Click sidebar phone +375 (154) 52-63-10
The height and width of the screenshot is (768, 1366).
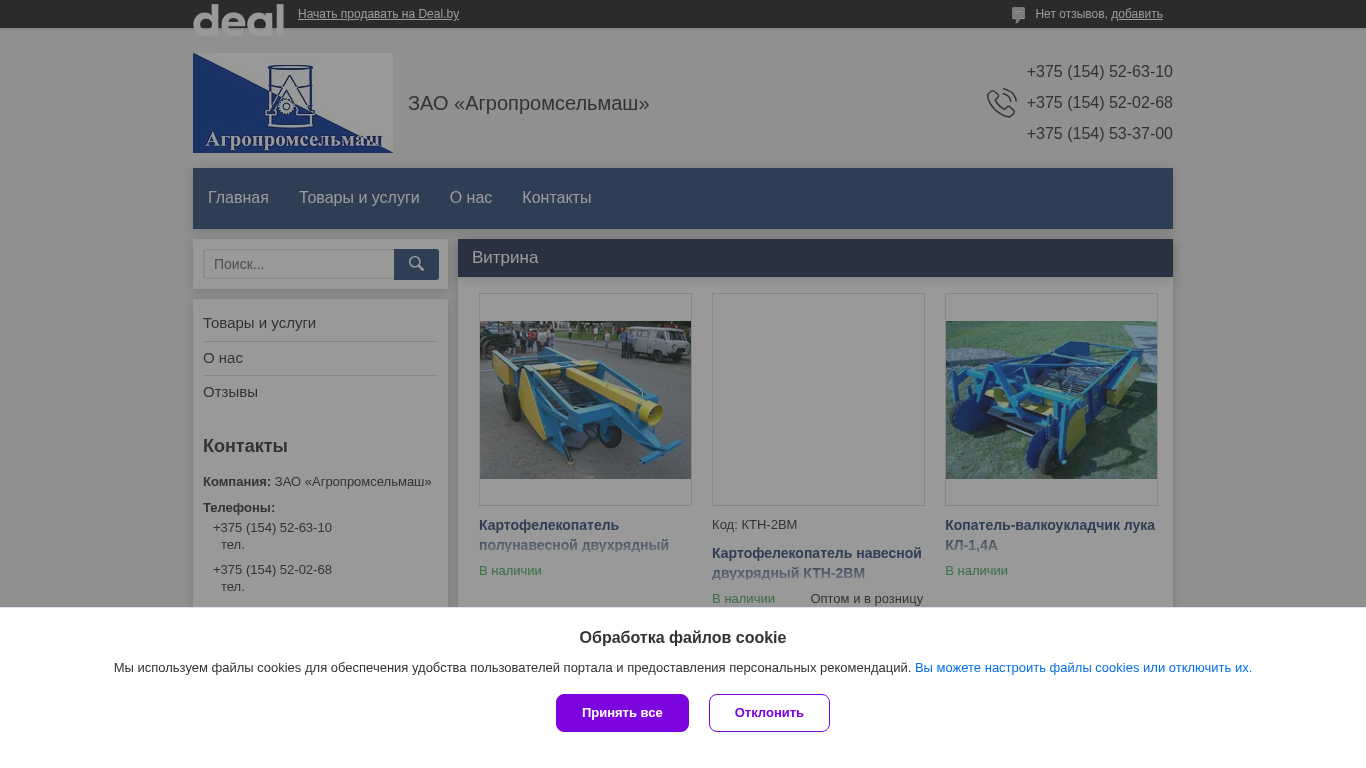(272, 528)
